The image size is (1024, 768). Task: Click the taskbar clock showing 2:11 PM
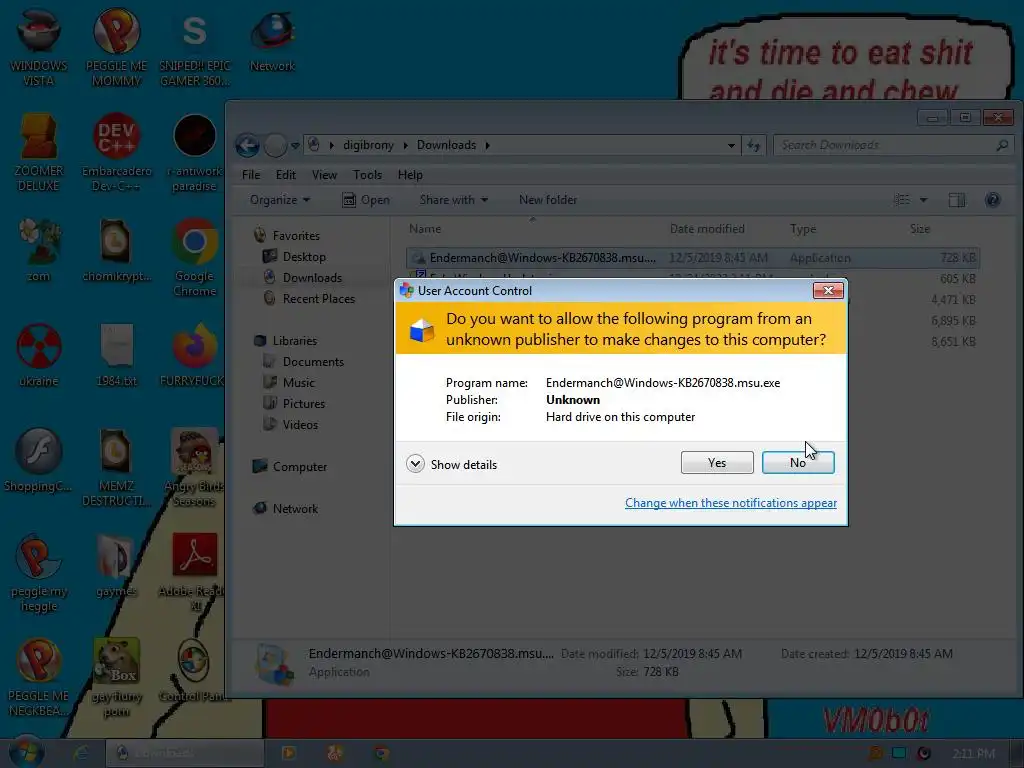pos(973,754)
